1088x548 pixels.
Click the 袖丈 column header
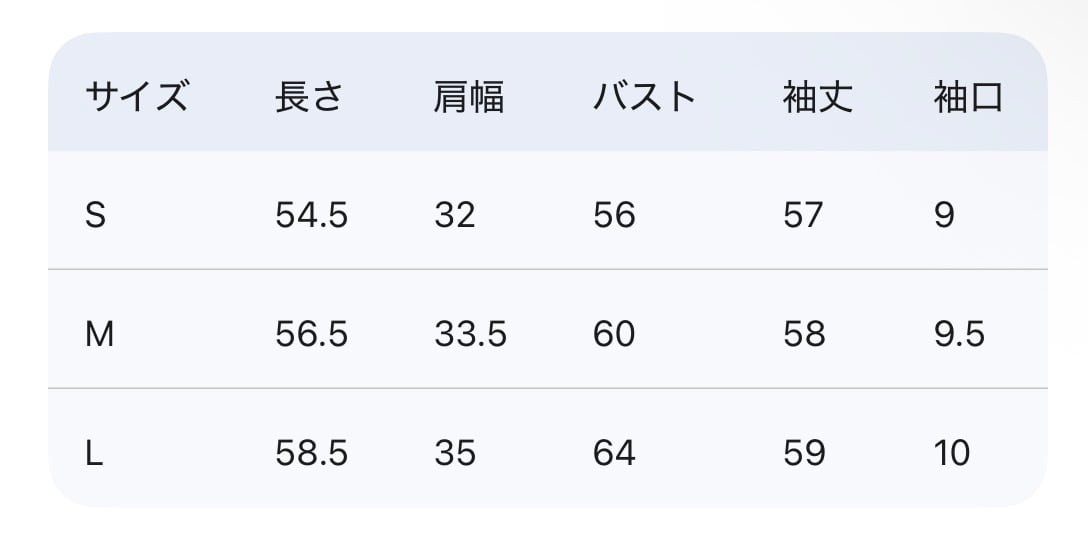coord(818,98)
